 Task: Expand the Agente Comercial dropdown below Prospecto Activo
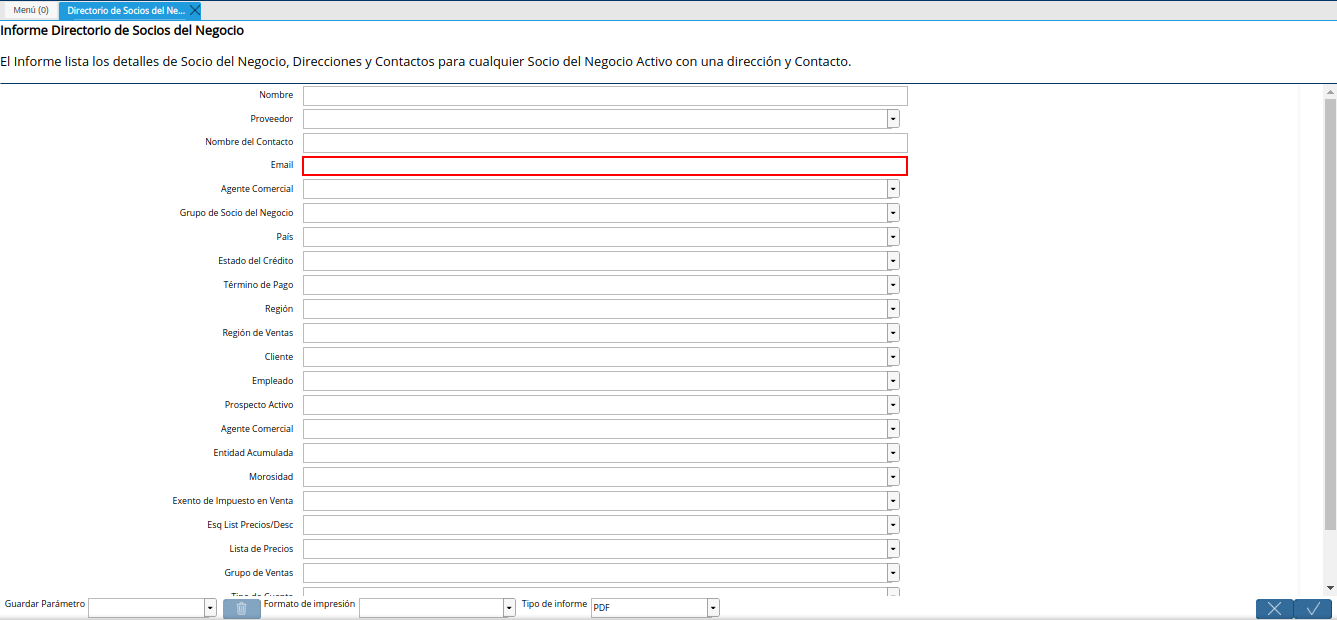click(x=893, y=429)
